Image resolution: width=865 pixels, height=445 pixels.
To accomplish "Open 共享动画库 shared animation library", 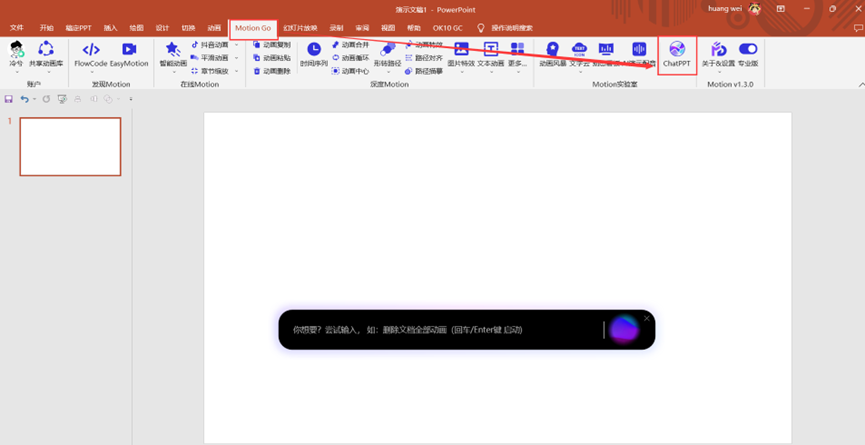I will pos(46,53).
